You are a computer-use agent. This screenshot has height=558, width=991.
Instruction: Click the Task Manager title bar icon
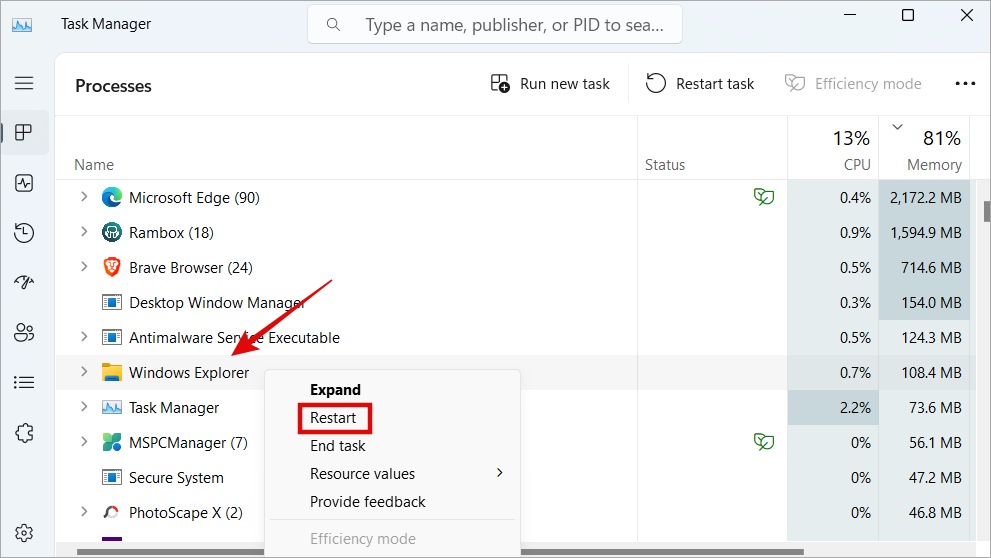22,25
